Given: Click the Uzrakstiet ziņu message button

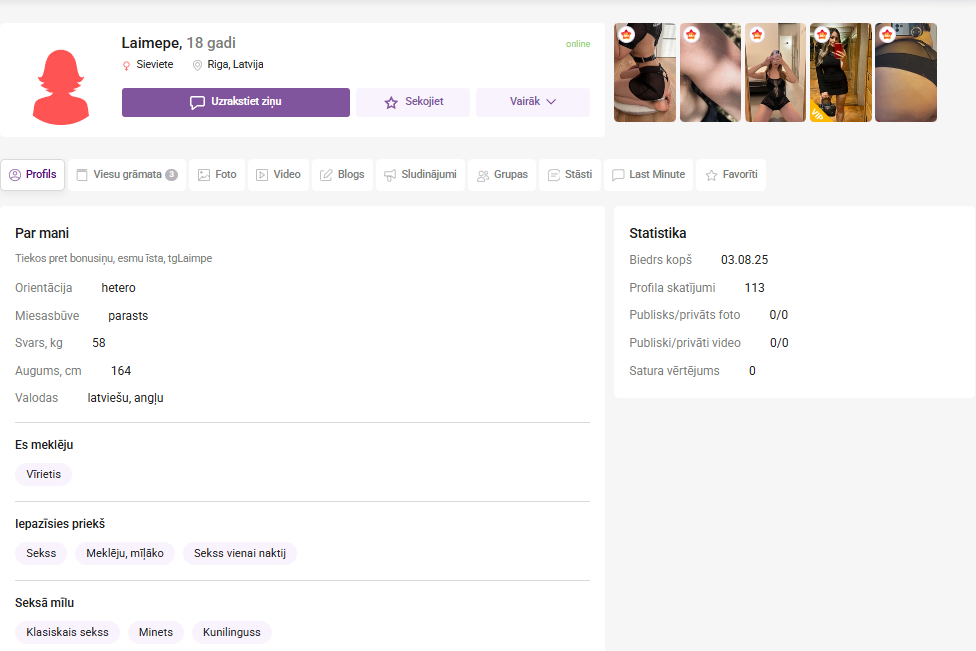Looking at the screenshot, I should click(x=236, y=102).
